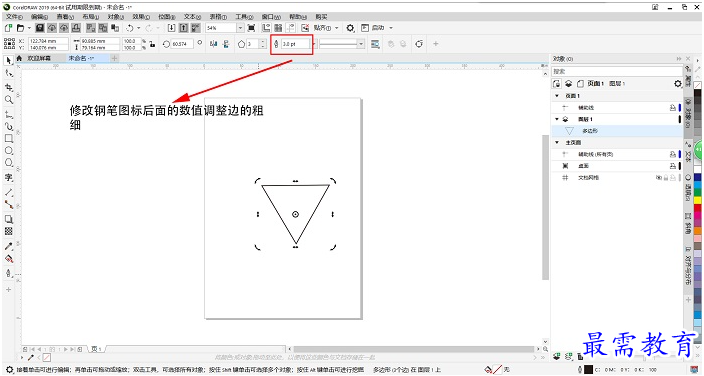
Task: Select the Crop tool
Action: pos(9,87)
